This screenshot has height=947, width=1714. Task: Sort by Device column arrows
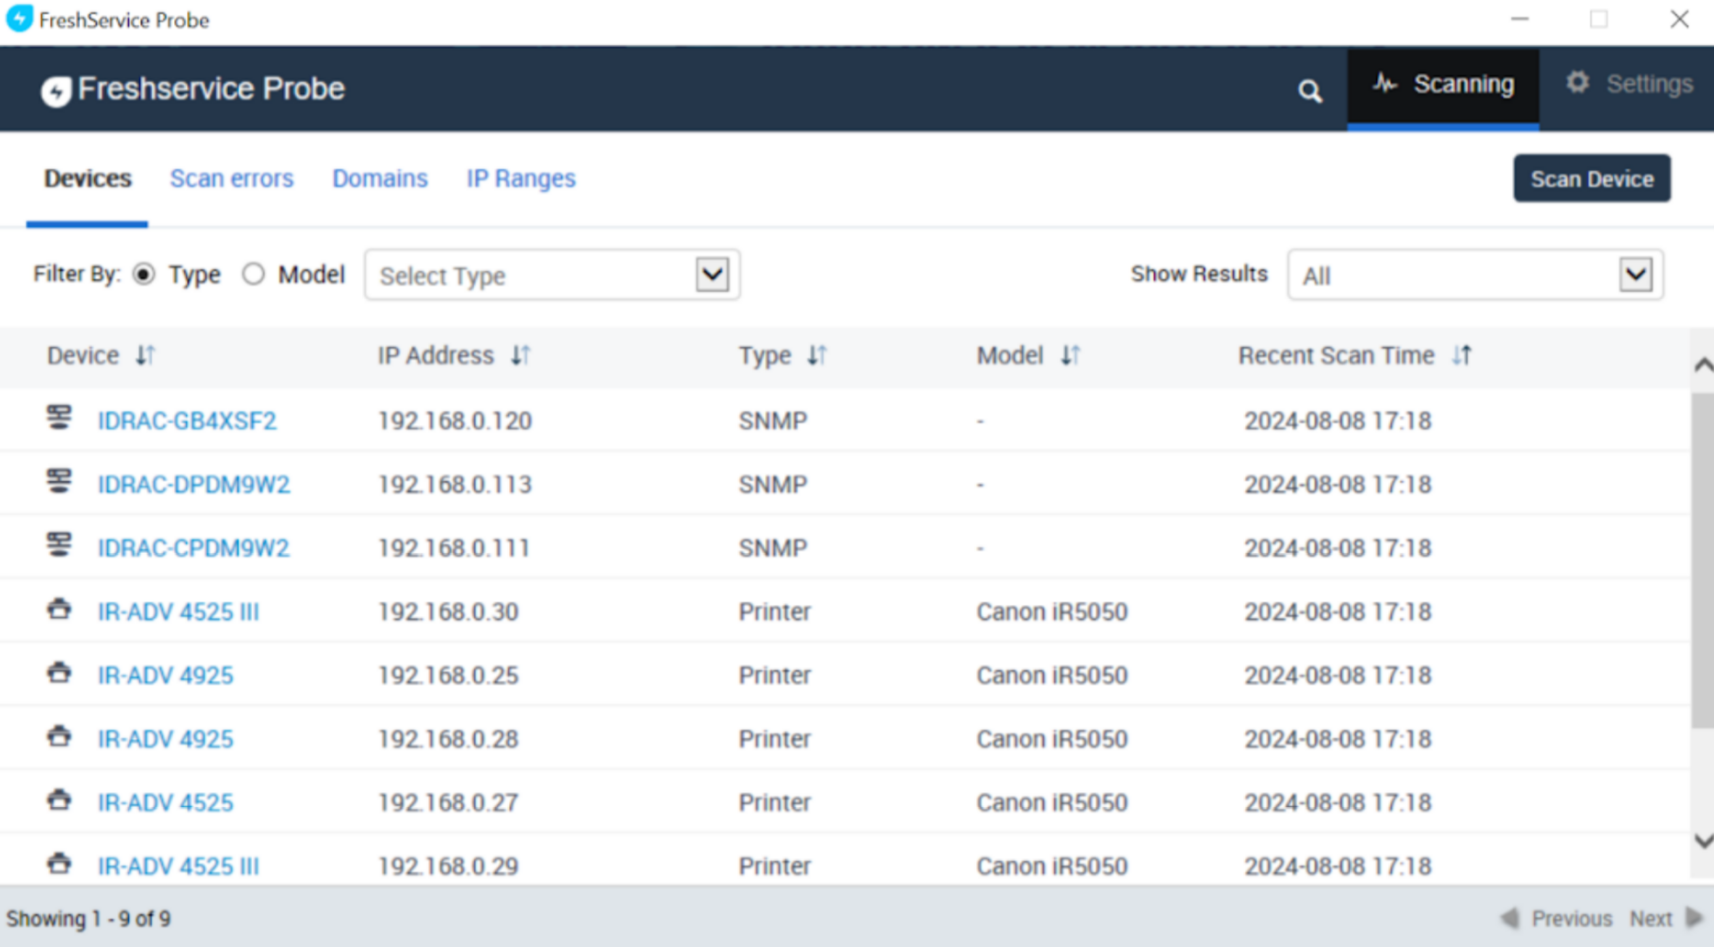point(146,356)
